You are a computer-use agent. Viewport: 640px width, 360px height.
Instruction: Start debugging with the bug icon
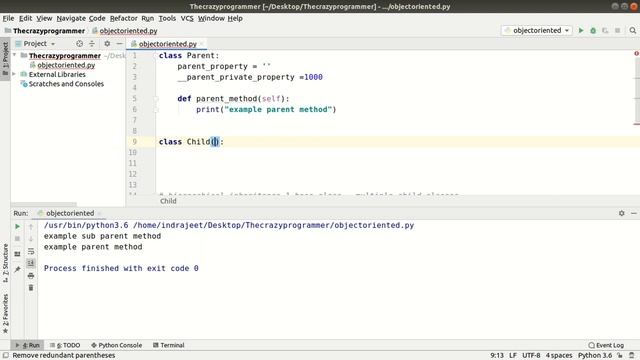point(593,31)
